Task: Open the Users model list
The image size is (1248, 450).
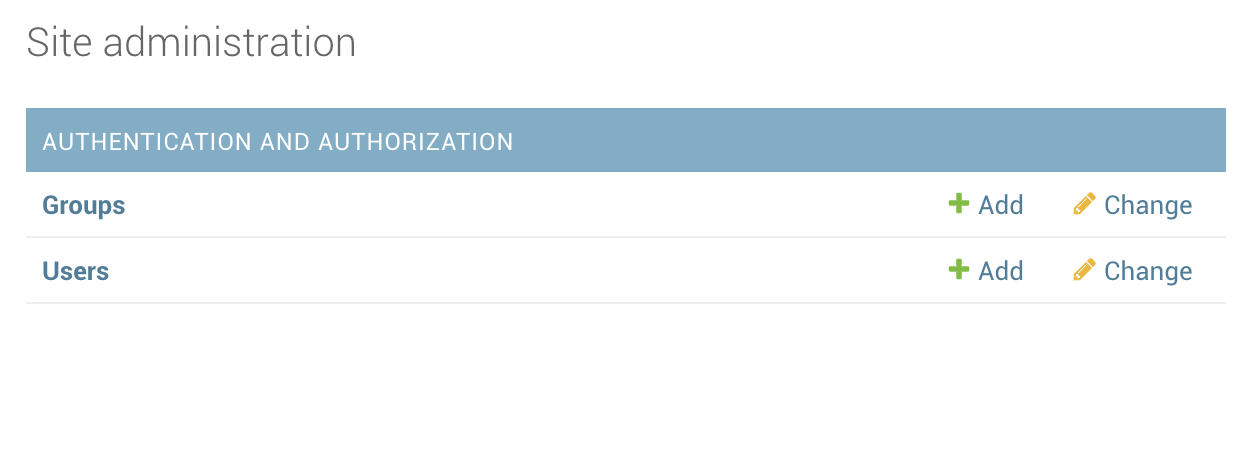Action: coord(76,271)
